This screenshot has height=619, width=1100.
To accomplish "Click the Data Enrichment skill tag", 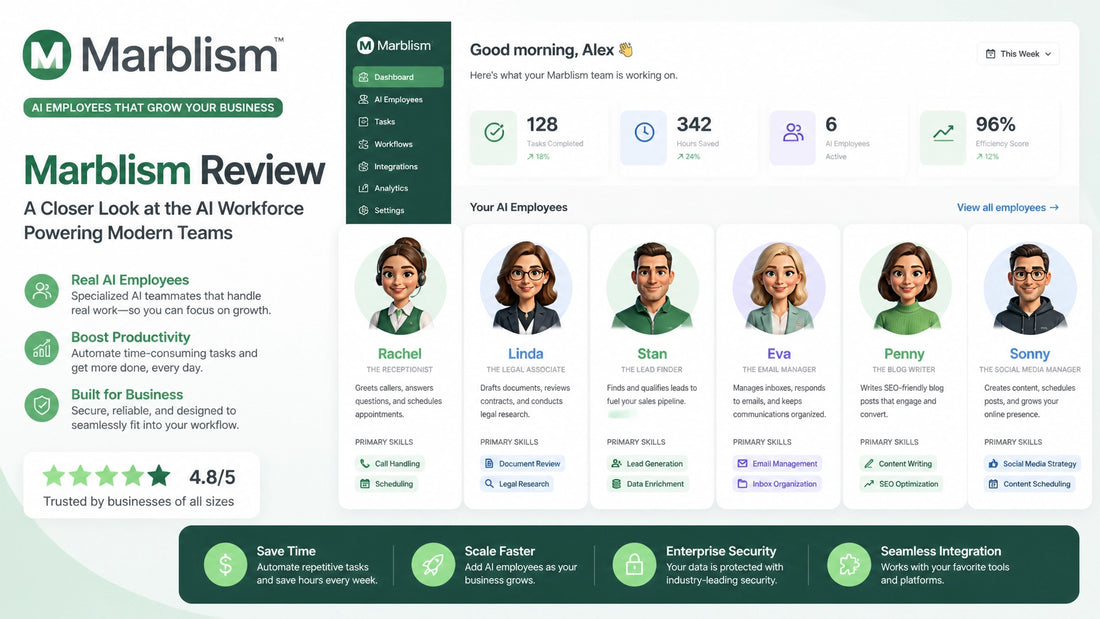I will coord(648,484).
